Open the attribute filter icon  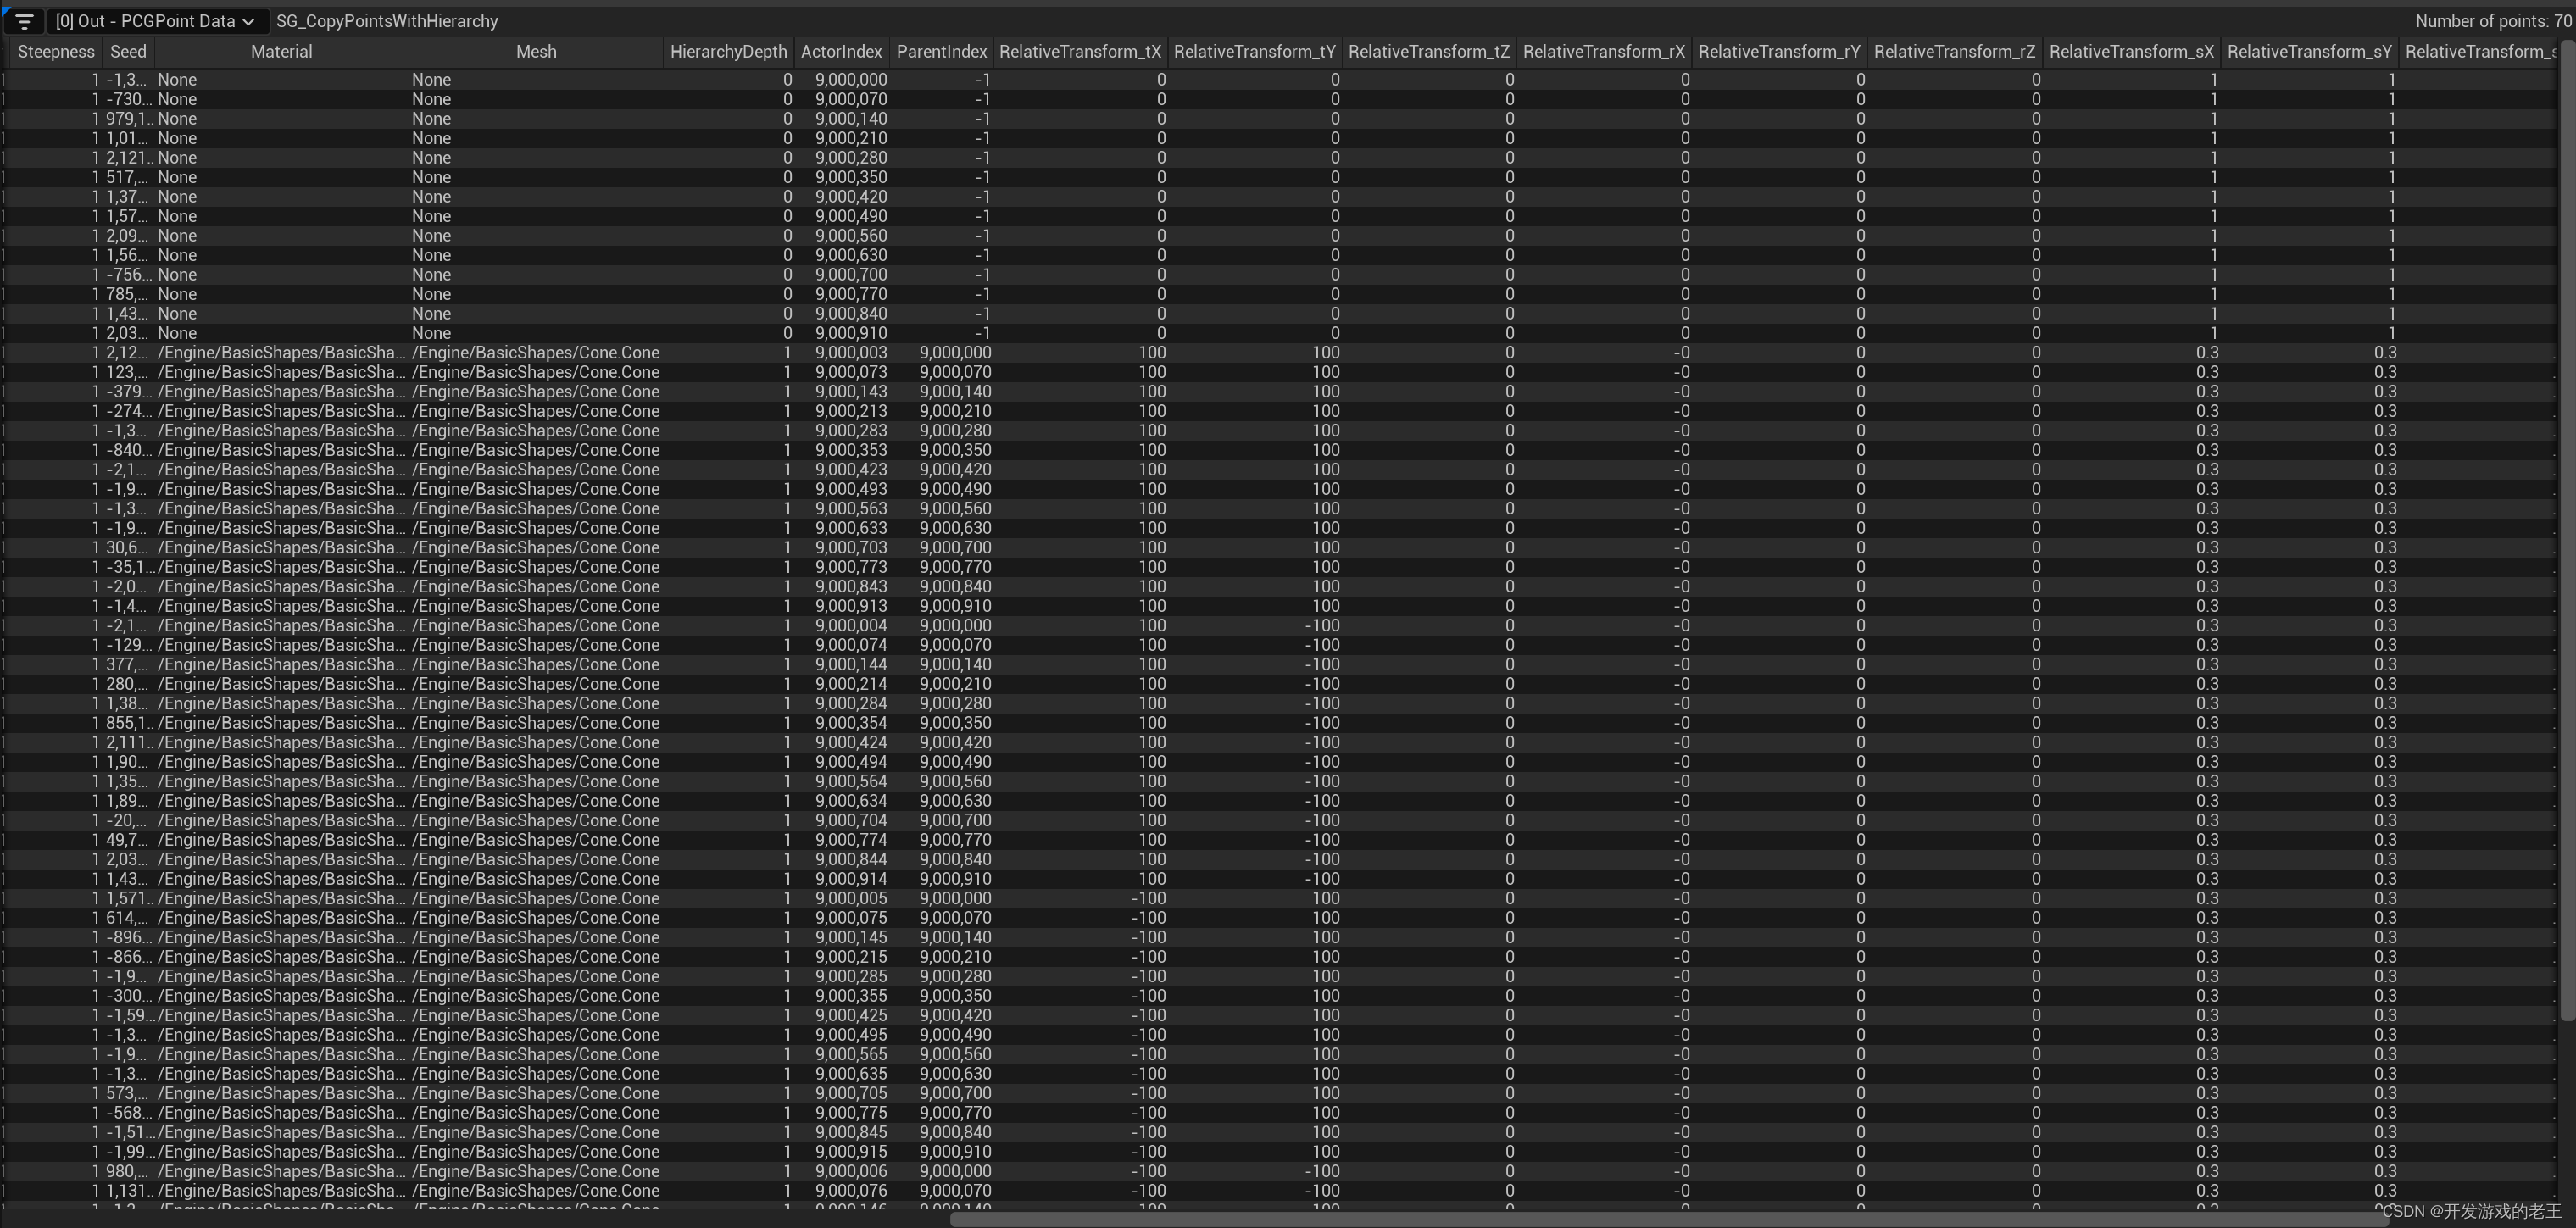click(x=25, y=21)
